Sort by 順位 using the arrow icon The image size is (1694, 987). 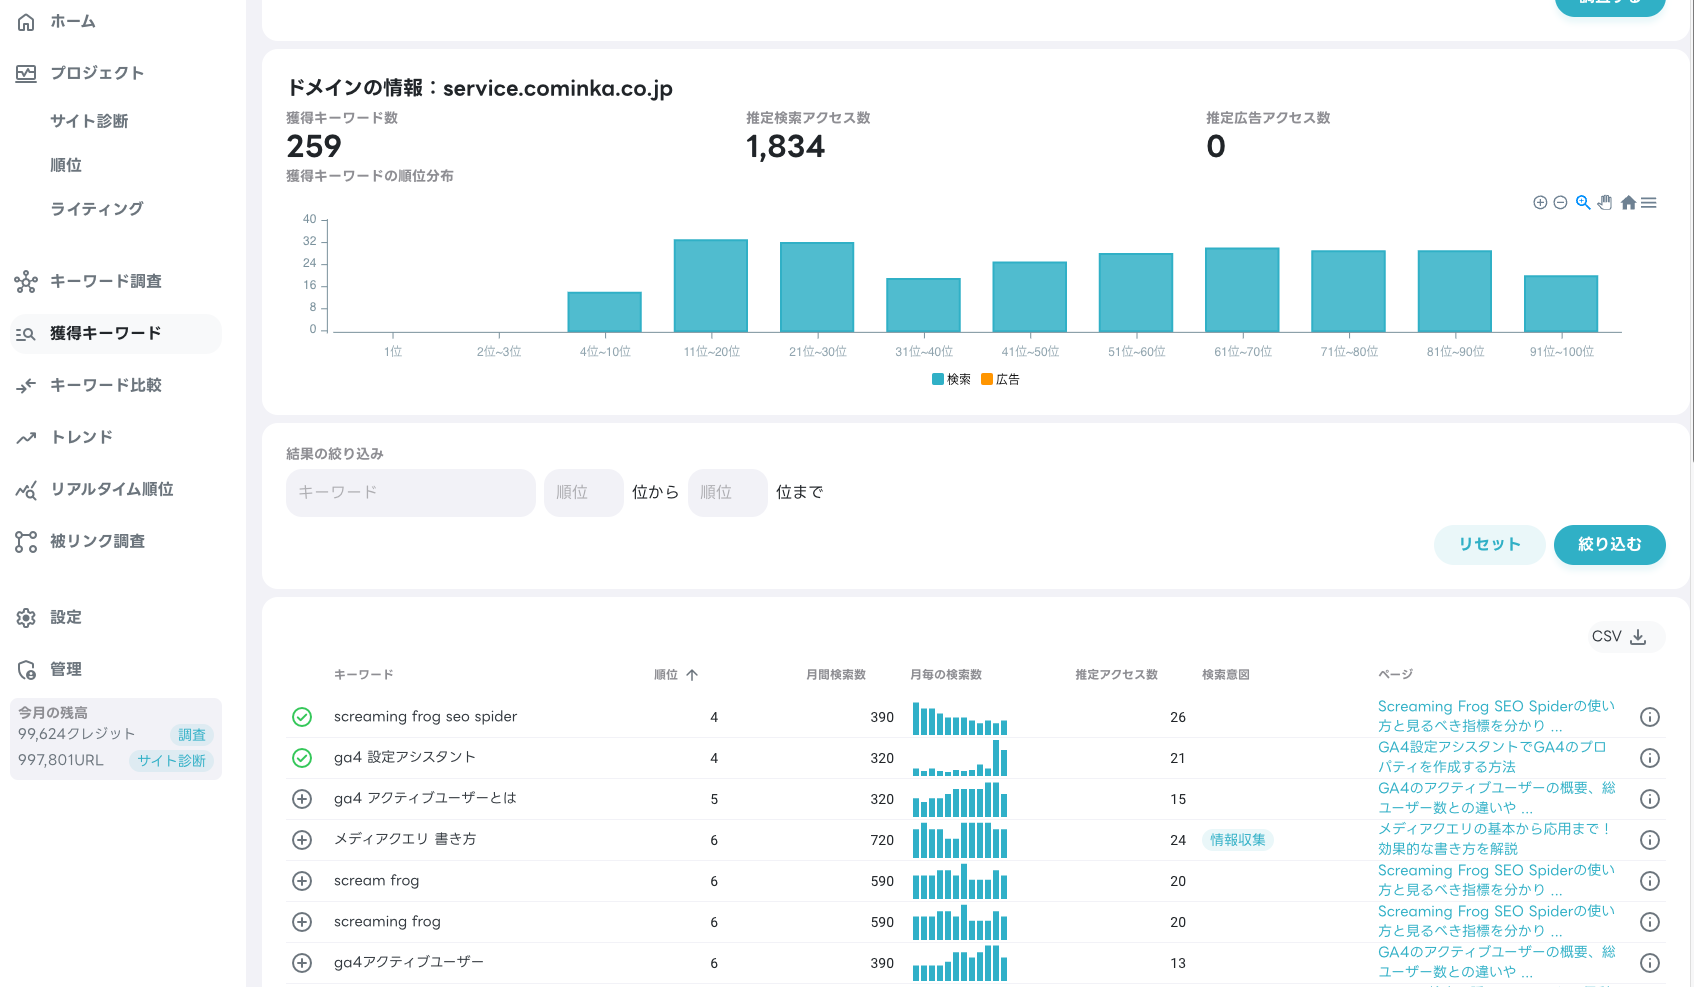coord(692,675)
